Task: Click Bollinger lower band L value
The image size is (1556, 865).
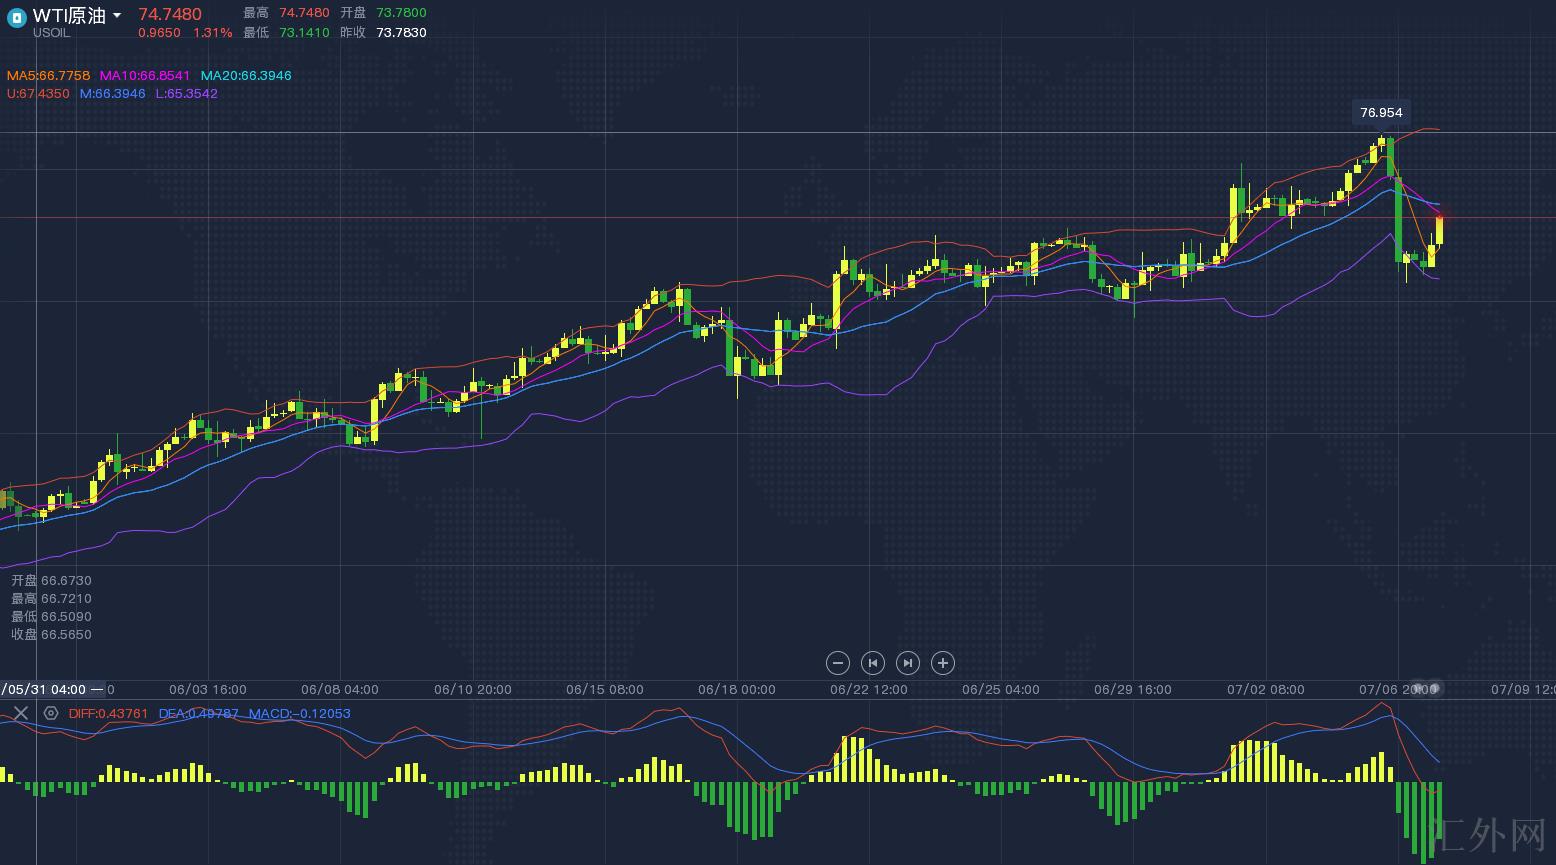Action: coord(186,94)
